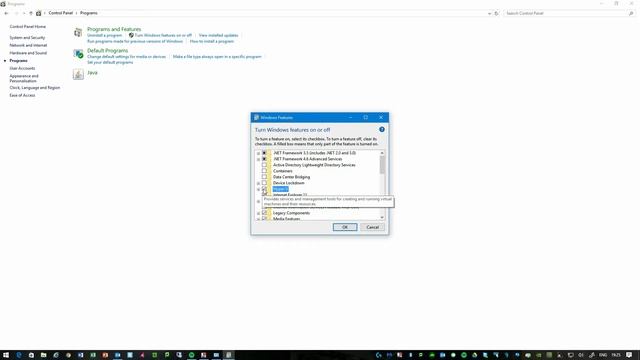Toggle the .NET Framework 4.8 Advanced Services checkbox
The image size is (640, 360).
[264, 159]
